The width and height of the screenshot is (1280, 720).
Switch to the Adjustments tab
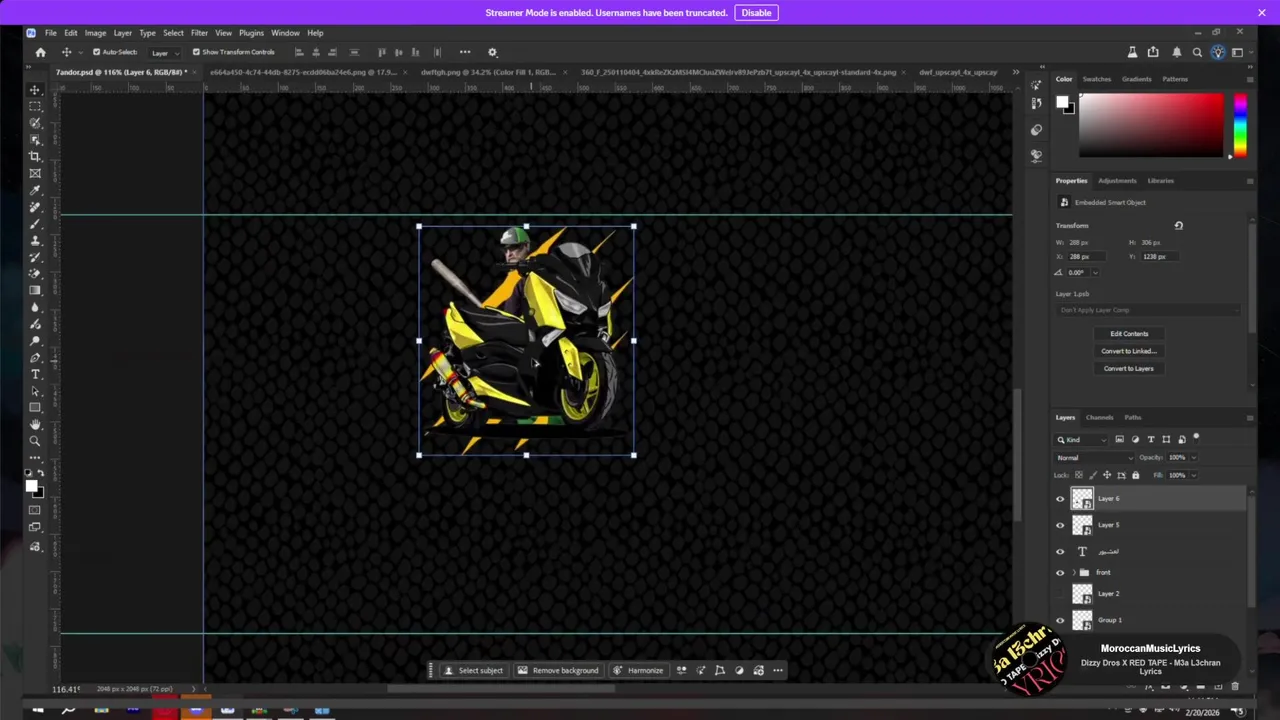(1117, 181)
